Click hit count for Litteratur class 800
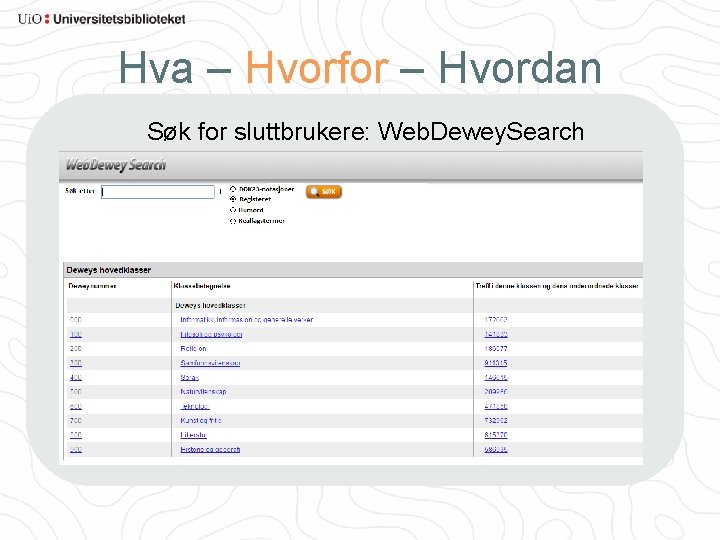720x540 pixels. [496, 435]
